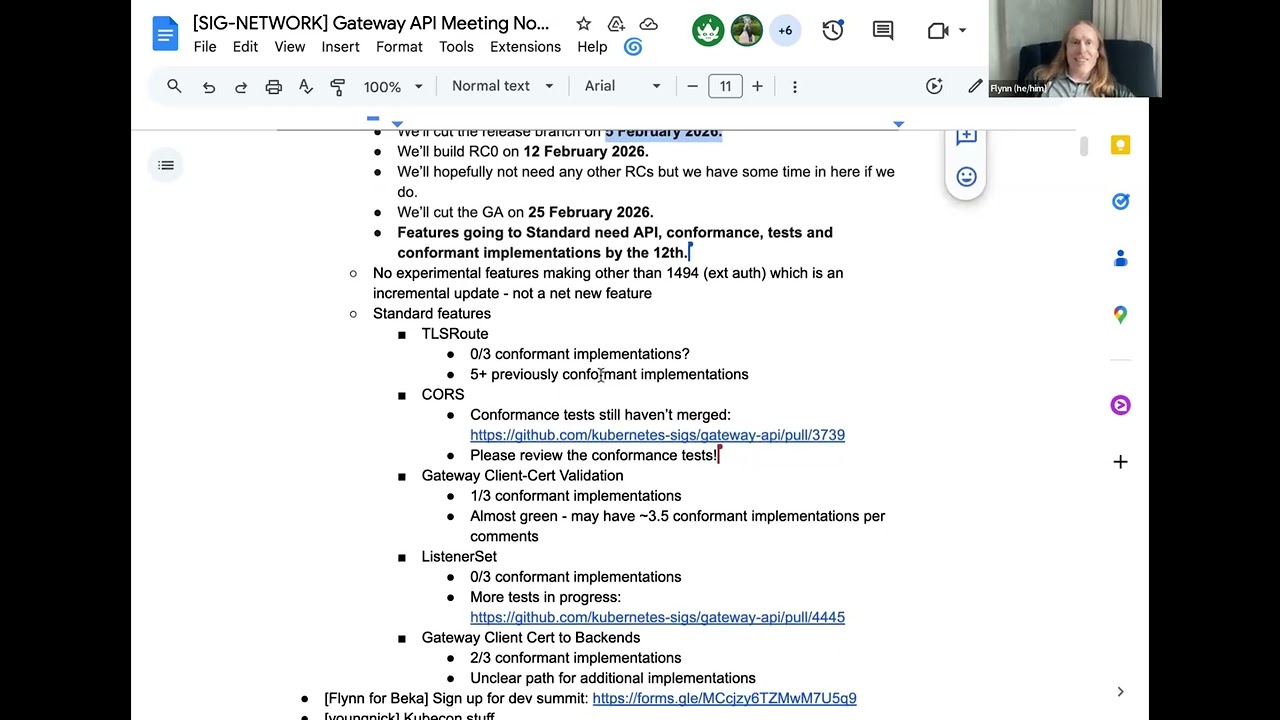Open the Format menu

(x=399, y=47)
